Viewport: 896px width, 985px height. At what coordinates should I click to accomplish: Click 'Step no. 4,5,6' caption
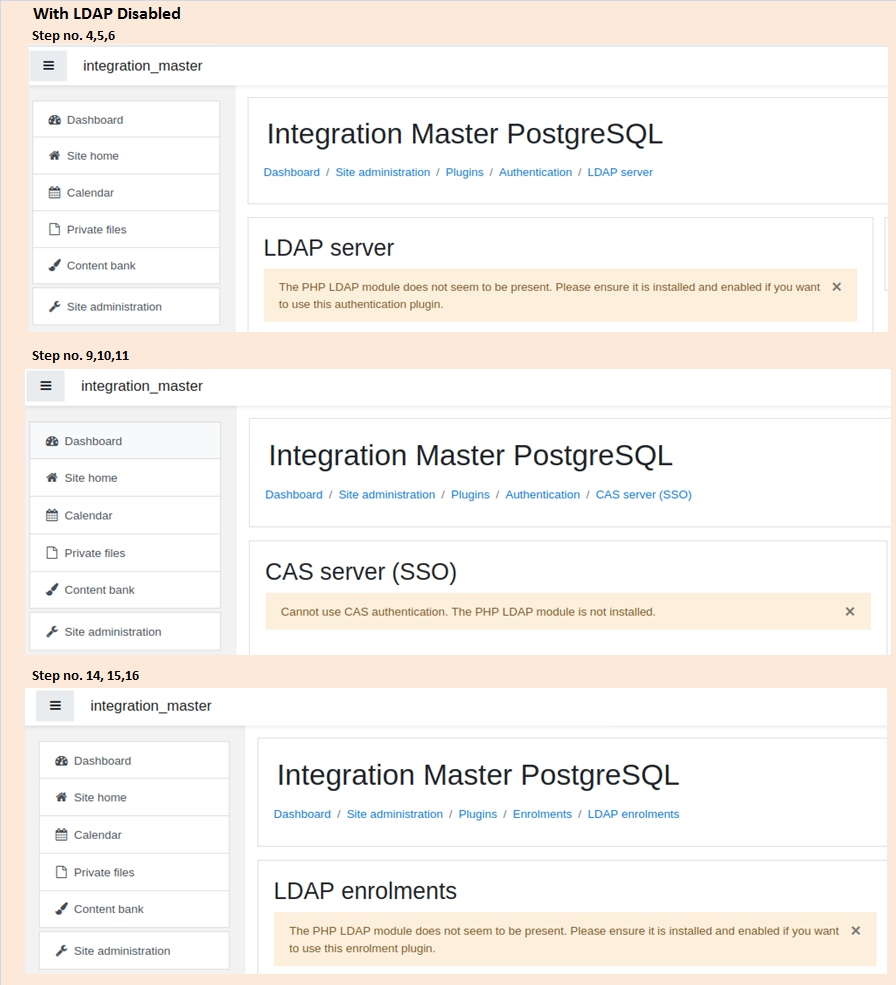74,36
